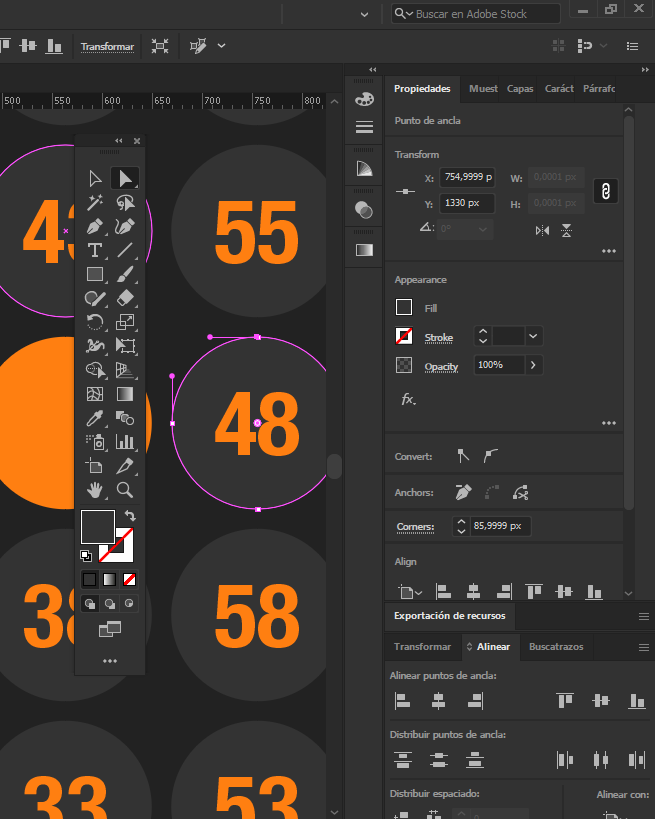
Task: Select the Warp tool
Action: tap(95, 346)
